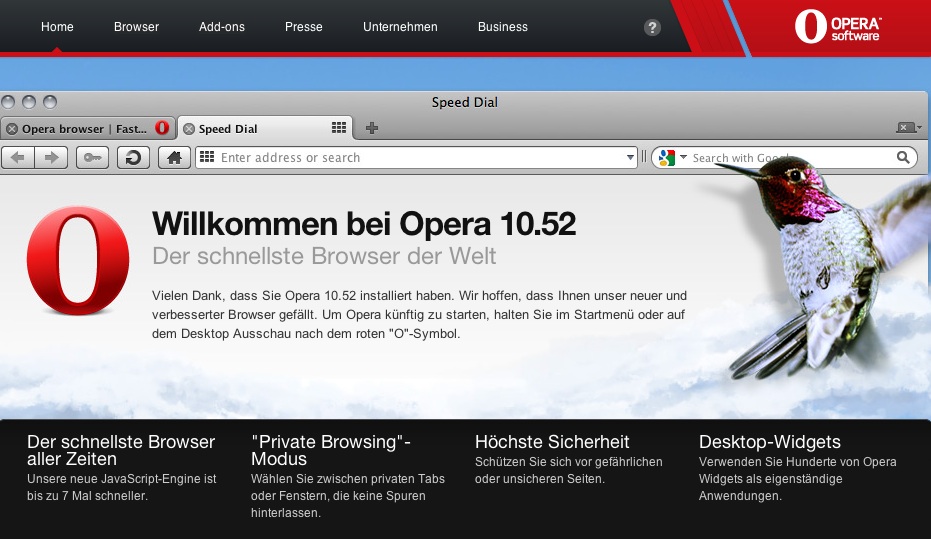The height and width of the screenshot is (539, 931).
Task: Click text 'Unsere neue JavaScript-Engine ist'
Action: [122, 479]
